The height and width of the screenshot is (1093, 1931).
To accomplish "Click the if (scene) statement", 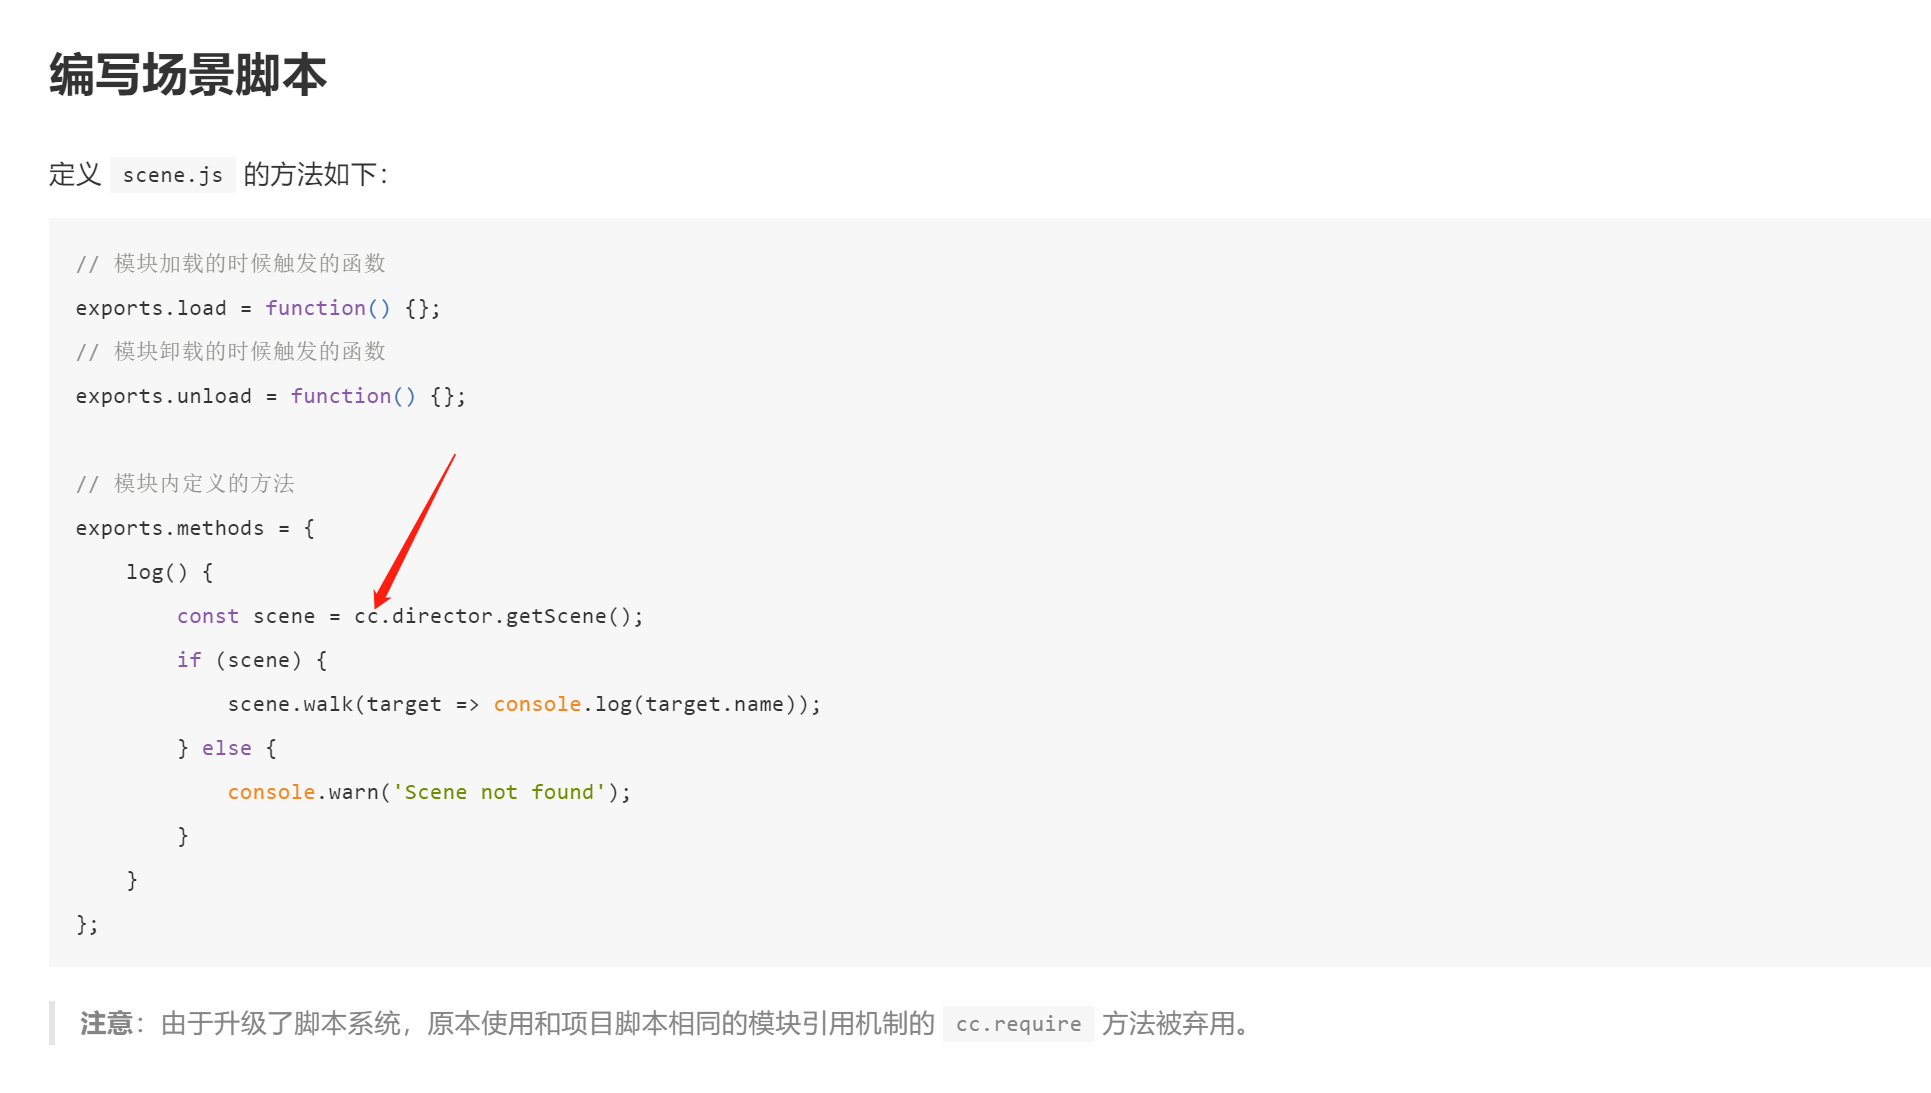I will click(252, 660).
